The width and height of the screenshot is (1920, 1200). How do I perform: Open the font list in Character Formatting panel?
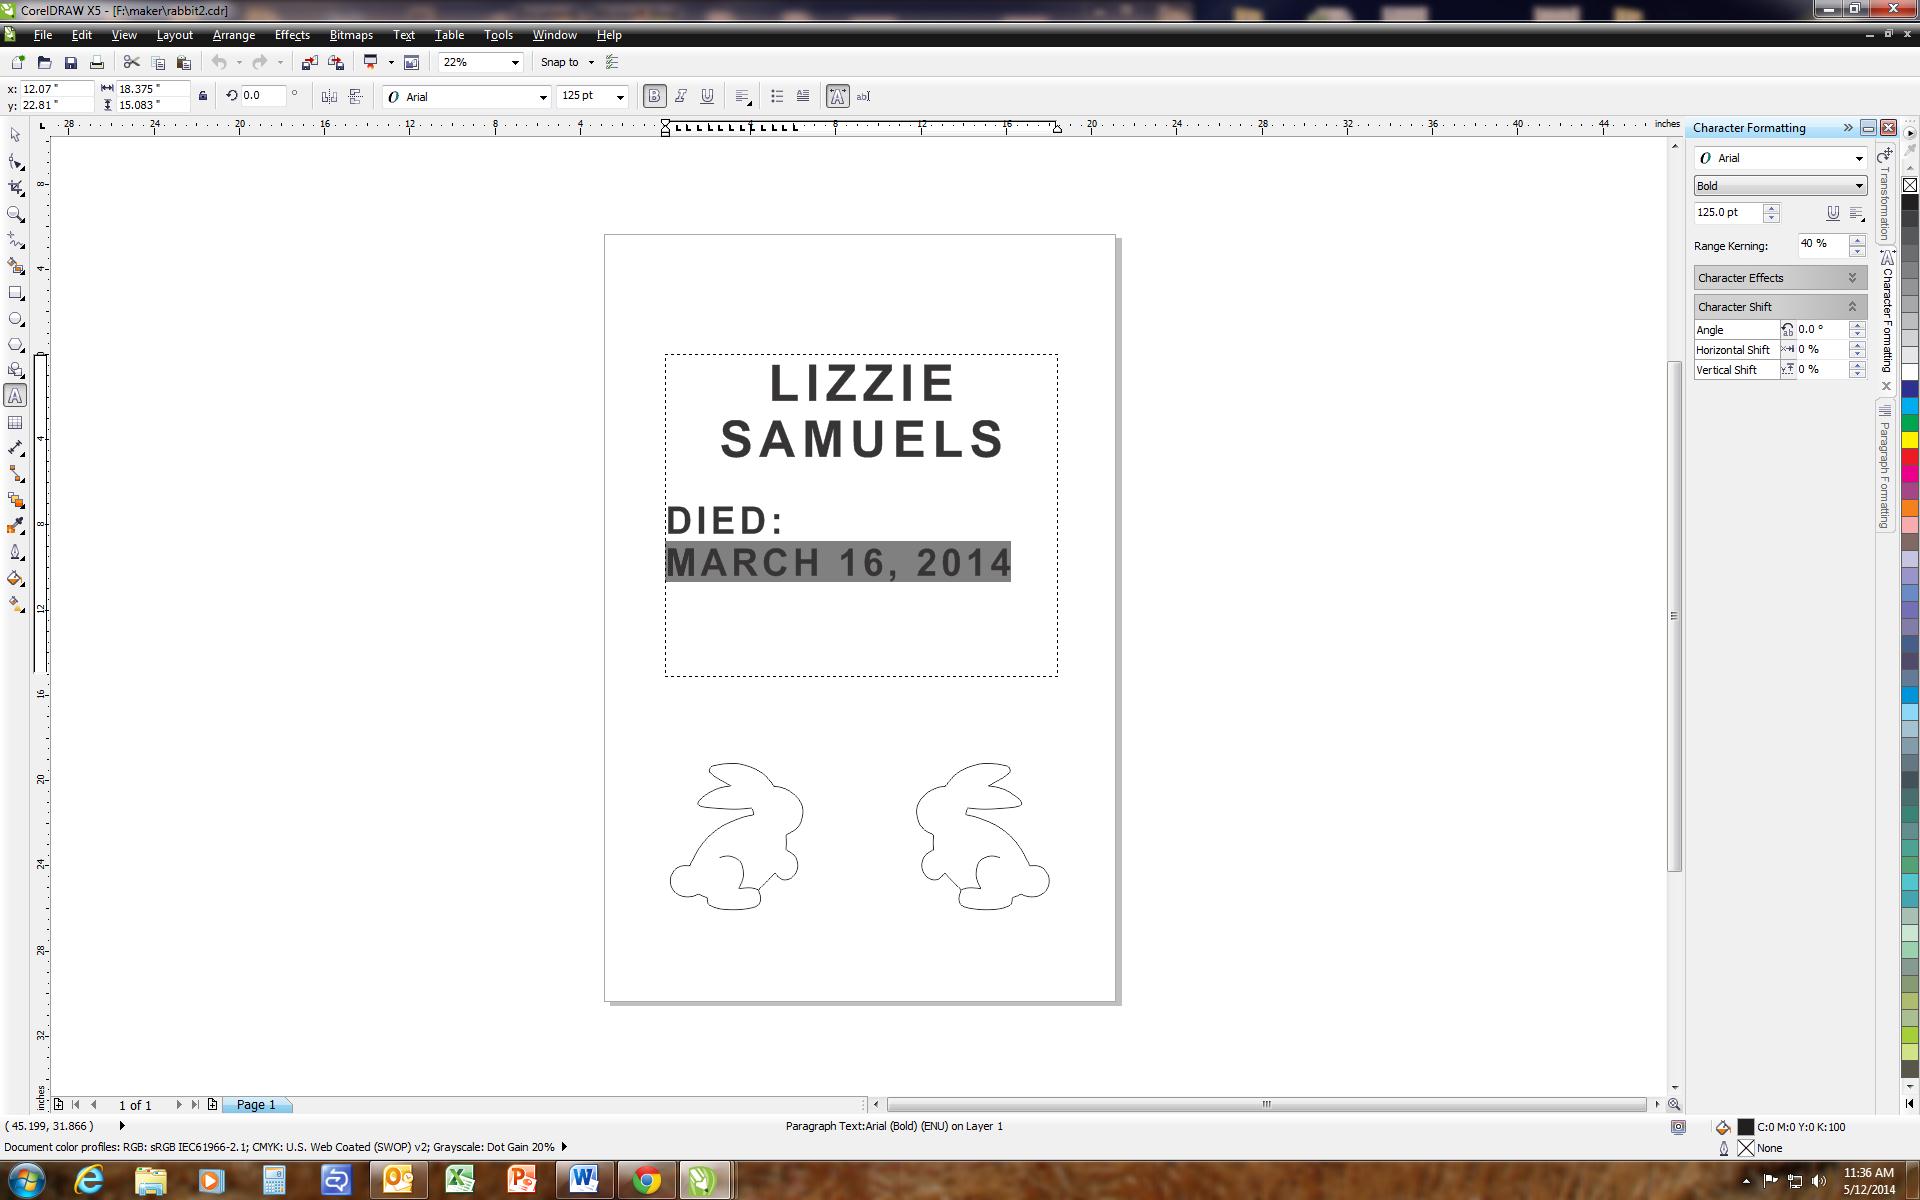[1860, 157]
